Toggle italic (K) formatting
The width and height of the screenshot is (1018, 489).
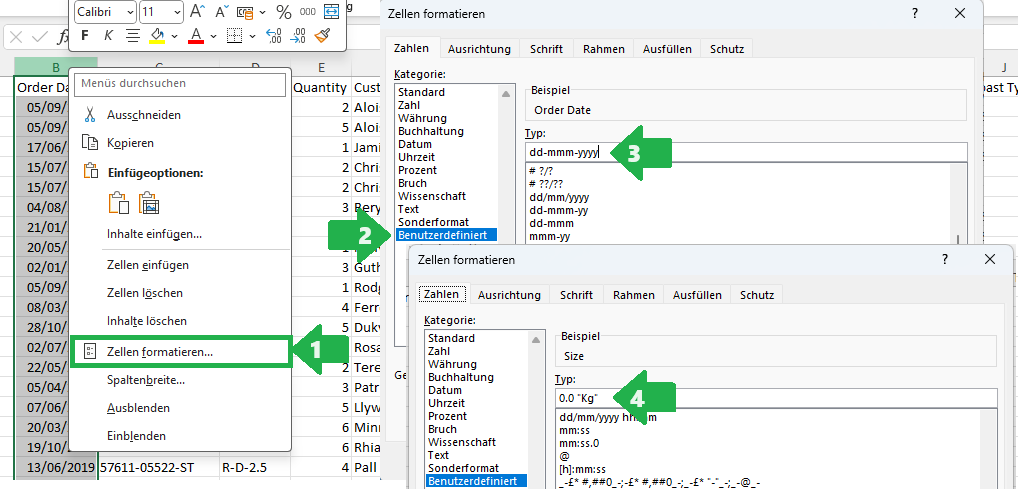108,35
